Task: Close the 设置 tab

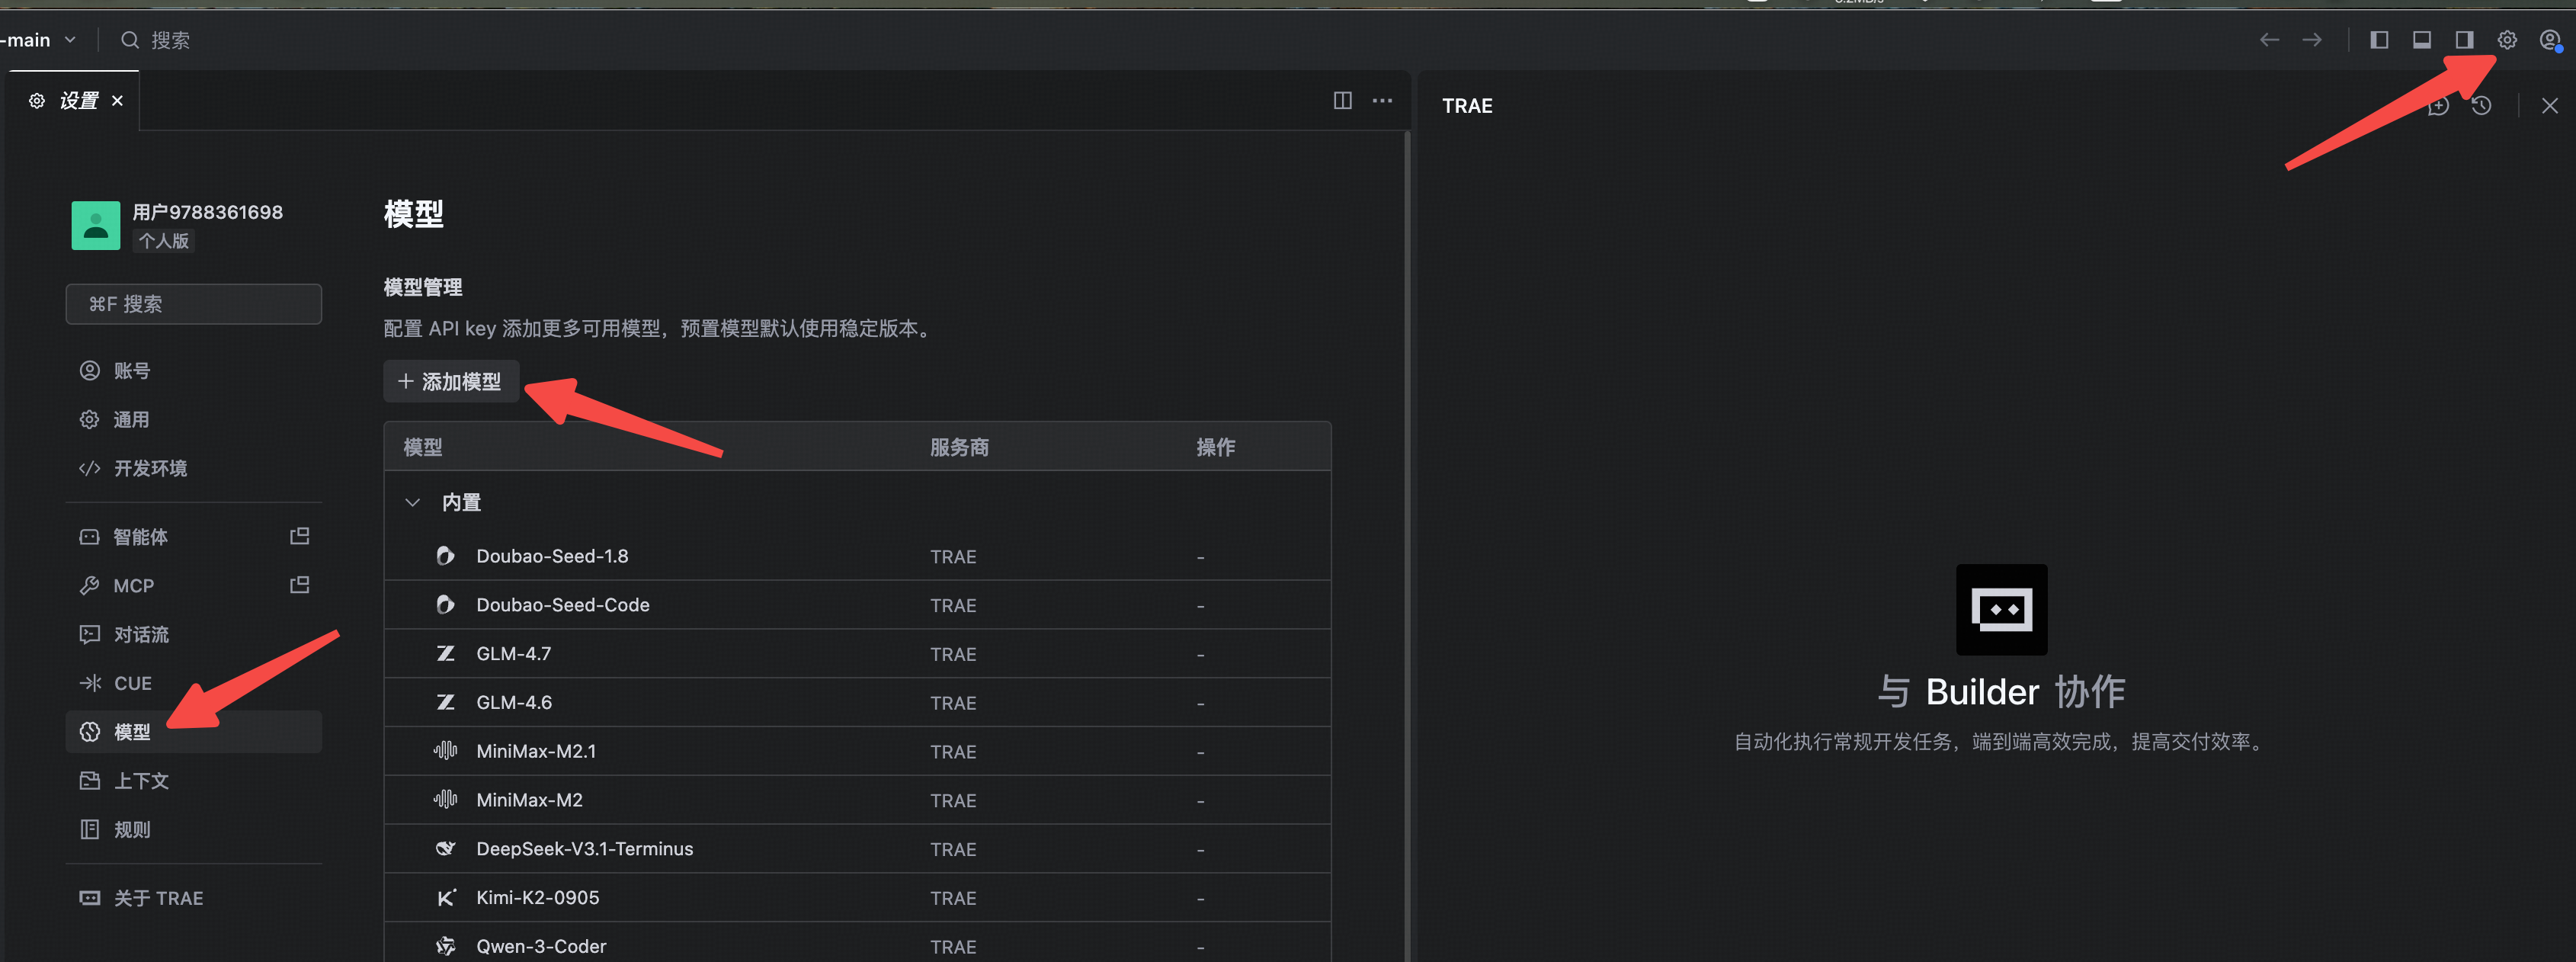Action: [117, 101]
